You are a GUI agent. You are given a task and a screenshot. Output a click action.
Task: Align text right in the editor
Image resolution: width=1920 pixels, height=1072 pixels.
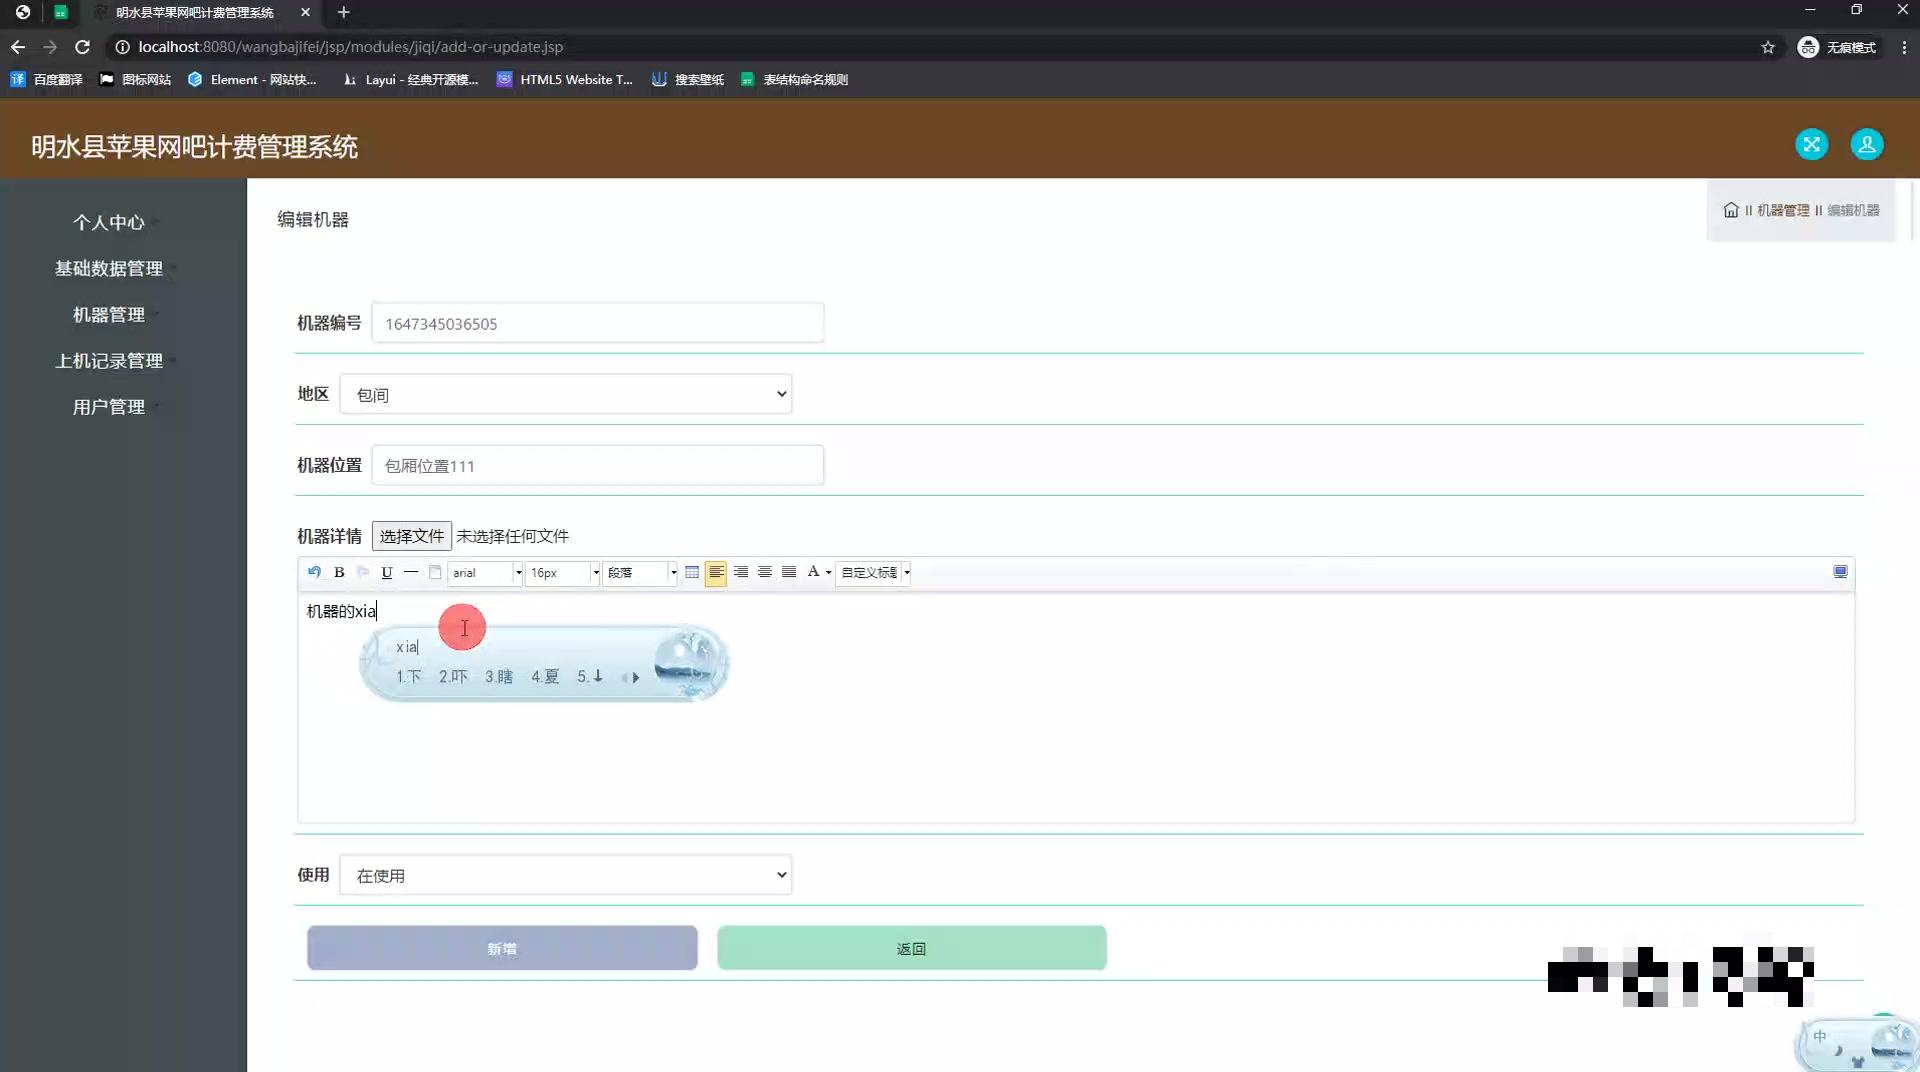point(741,572)
